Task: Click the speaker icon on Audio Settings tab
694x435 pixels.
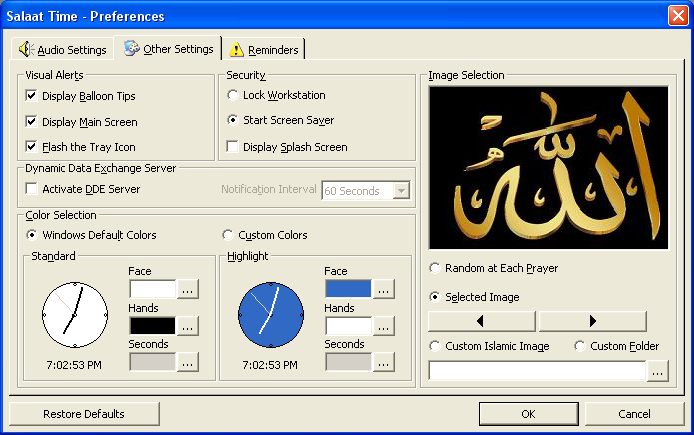Action: [26, 49]
